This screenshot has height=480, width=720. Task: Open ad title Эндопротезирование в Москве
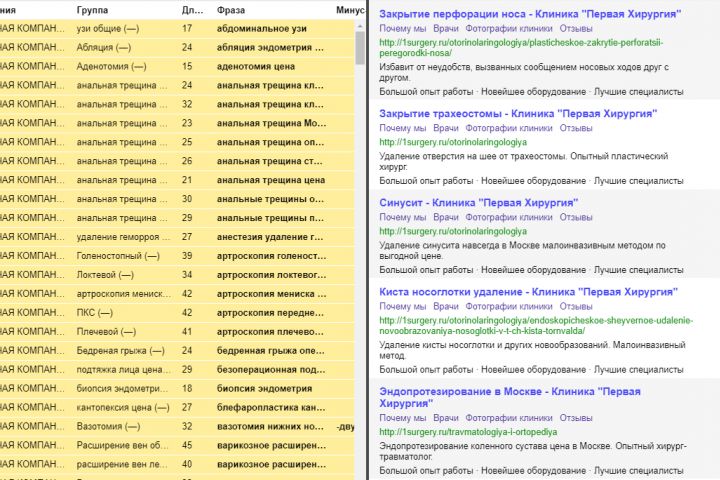click(510, 397)
